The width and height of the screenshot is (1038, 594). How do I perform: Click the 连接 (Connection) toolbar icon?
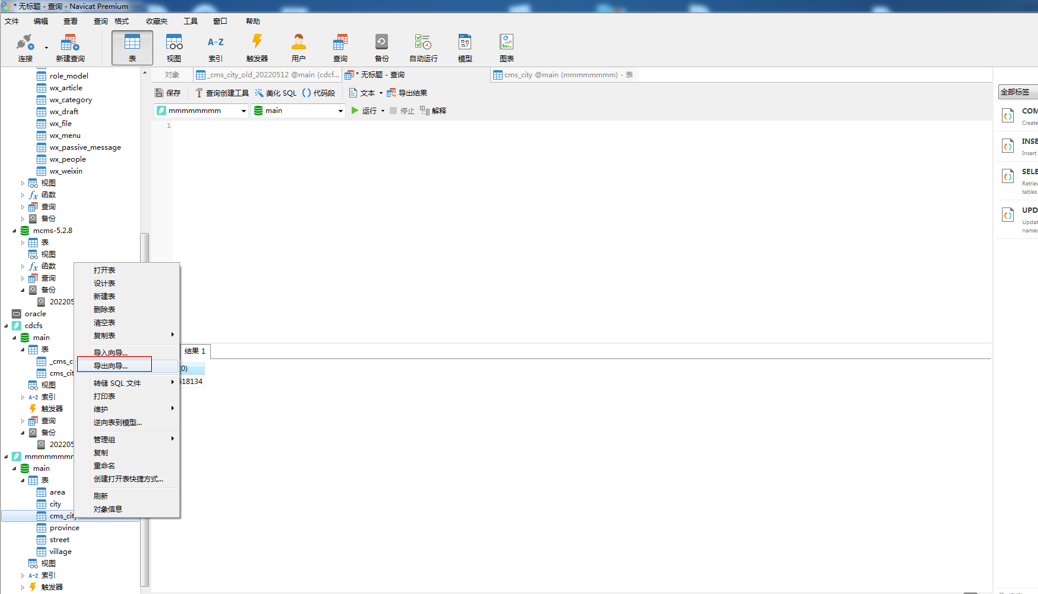pyautogui.click(x=24, y=46)
